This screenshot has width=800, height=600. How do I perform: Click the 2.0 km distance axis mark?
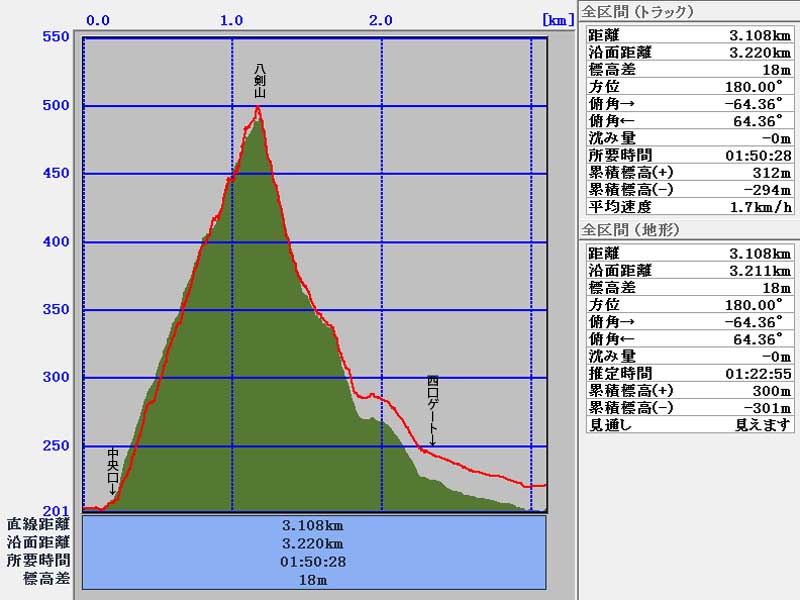click(380, 19)
